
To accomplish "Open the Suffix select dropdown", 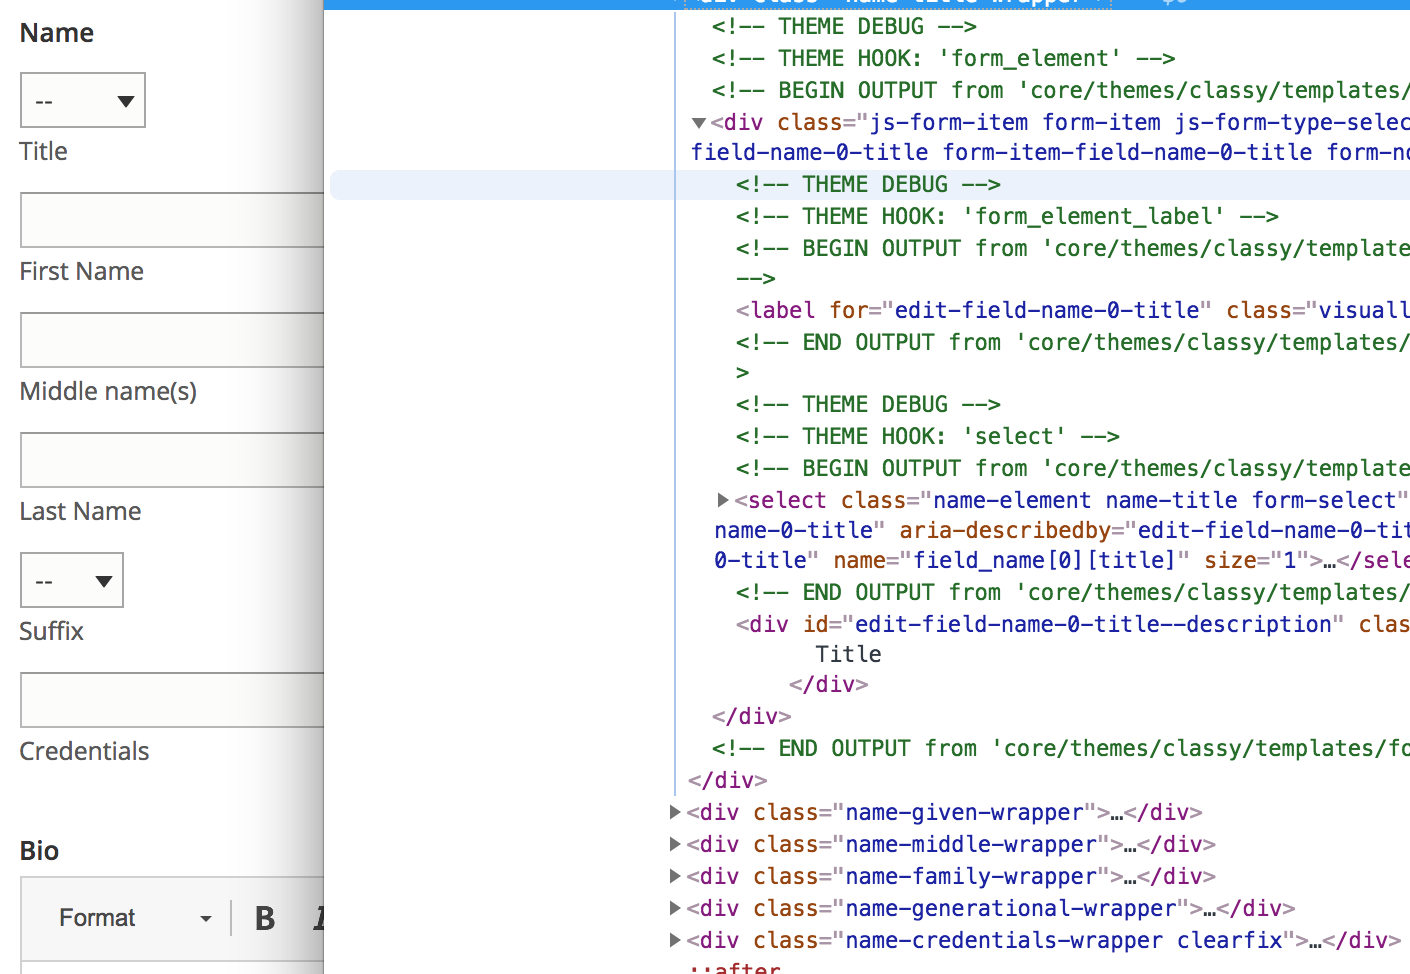I will [x=72, y=580].
